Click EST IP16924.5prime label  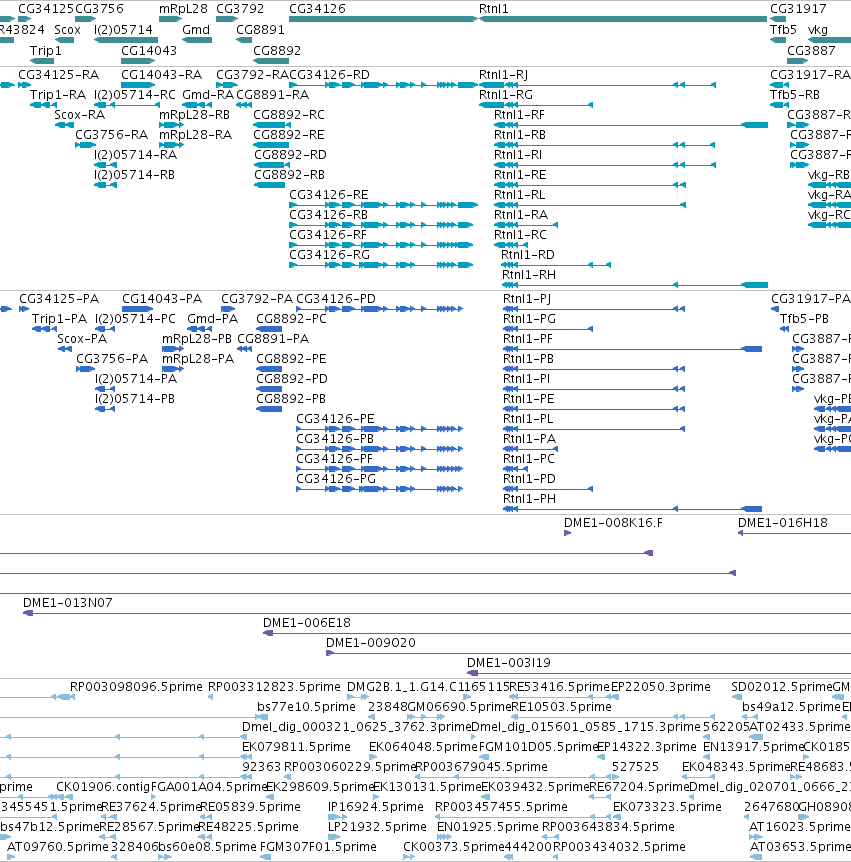(375, 807)
